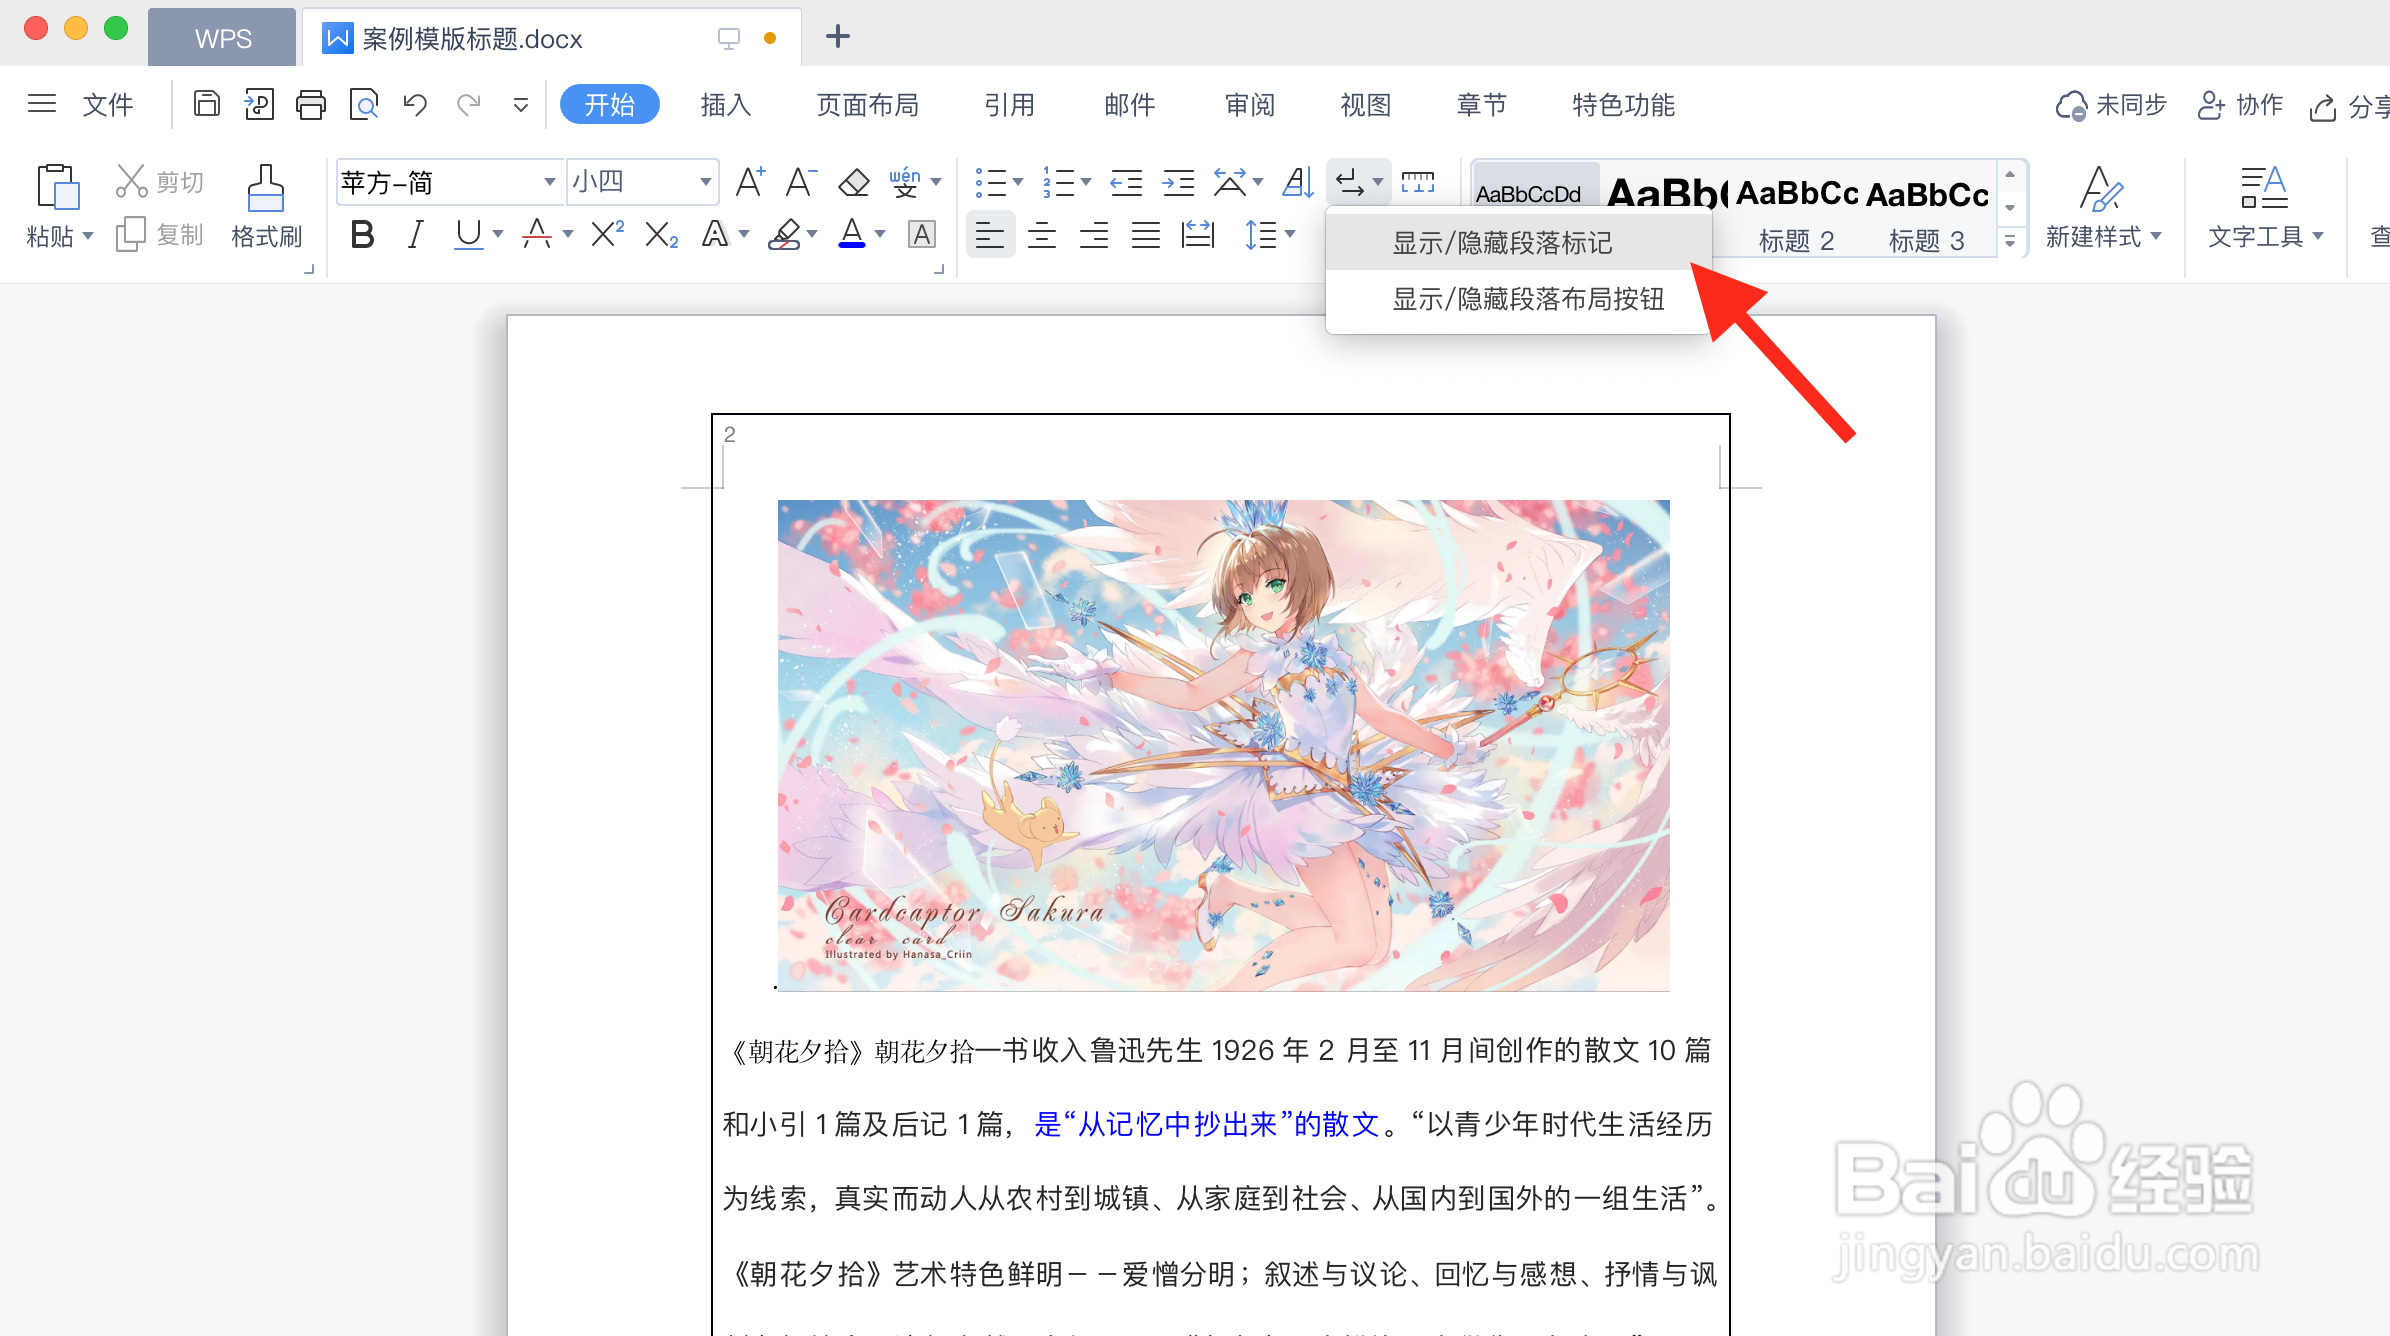
Task: Open the 文件 menu
Action: click(x=107, y=104)
